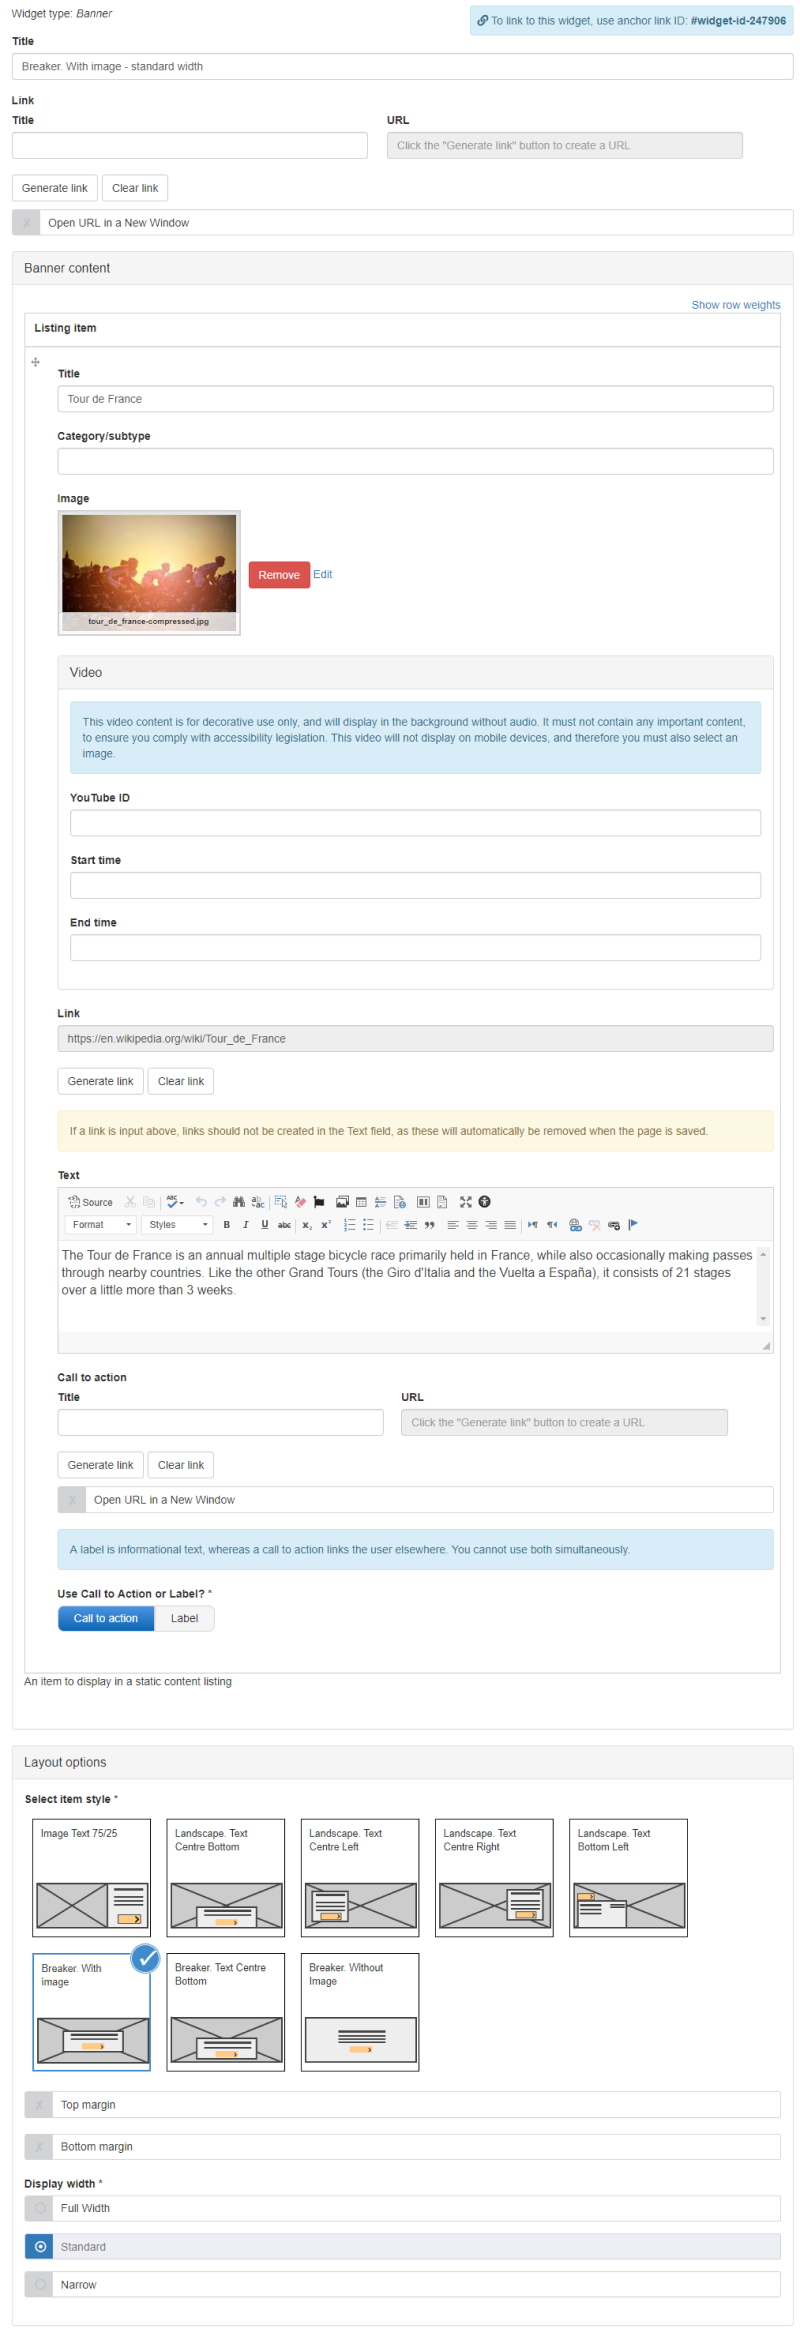The width and height of the screenshot is (800, 2333).
Task: Select Landscape Text Centre Left style
Action: (x=360, y=1878)
